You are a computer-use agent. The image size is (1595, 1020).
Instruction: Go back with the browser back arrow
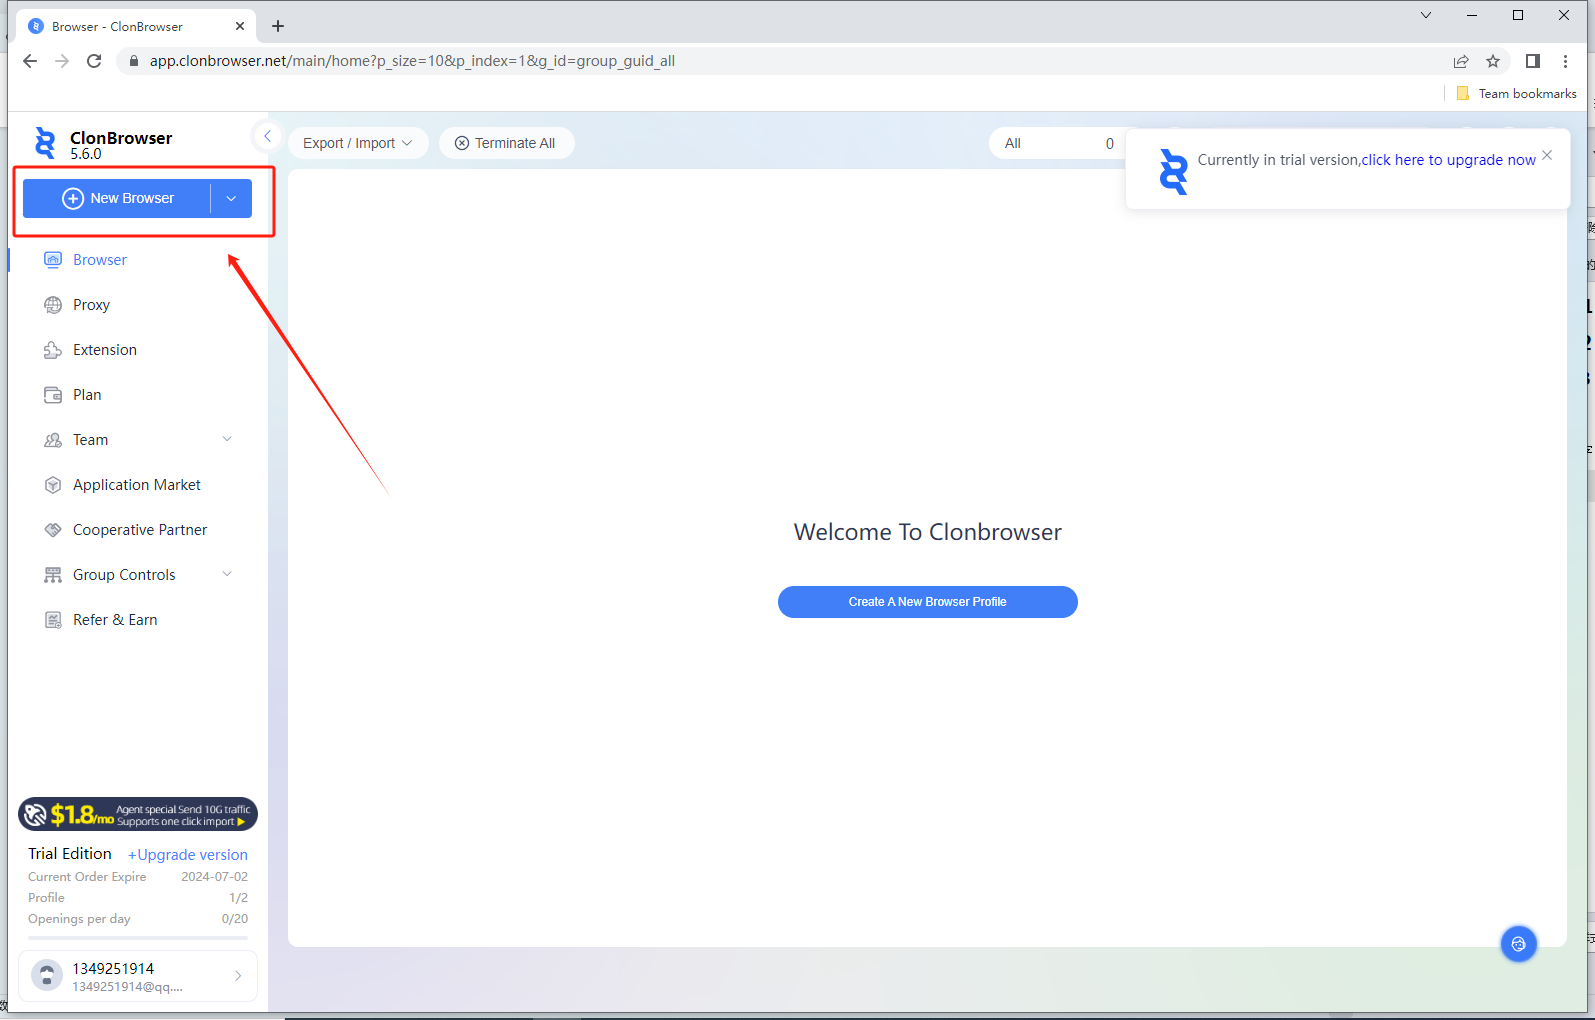[x=30, y=61]
